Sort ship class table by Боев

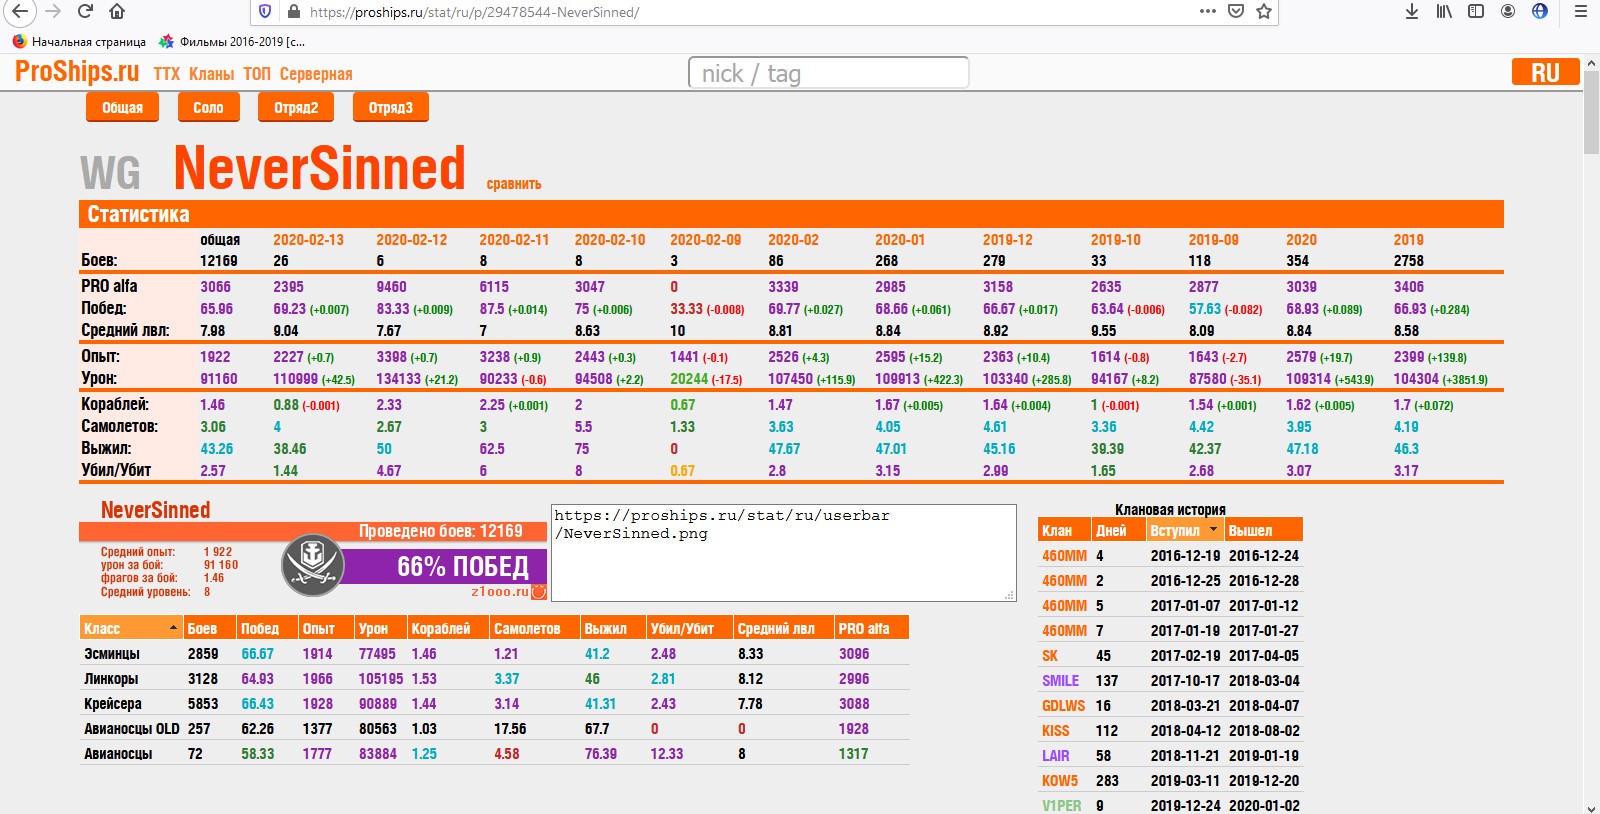tap(202, 628)
